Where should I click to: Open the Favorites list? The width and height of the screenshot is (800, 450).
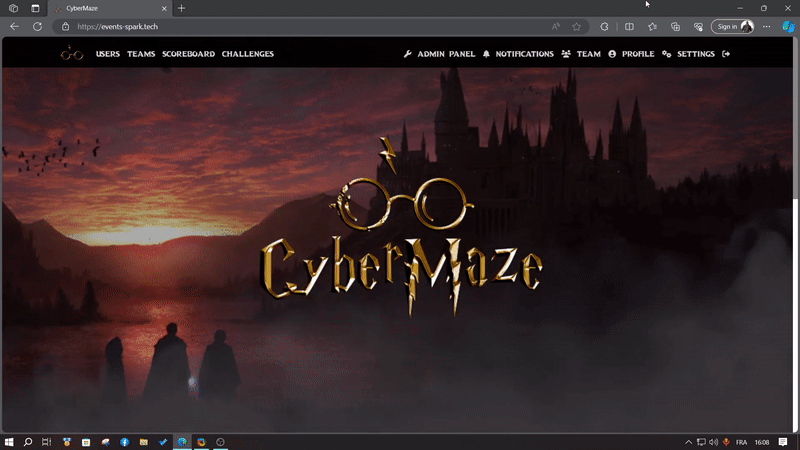(x=653, y=27)
